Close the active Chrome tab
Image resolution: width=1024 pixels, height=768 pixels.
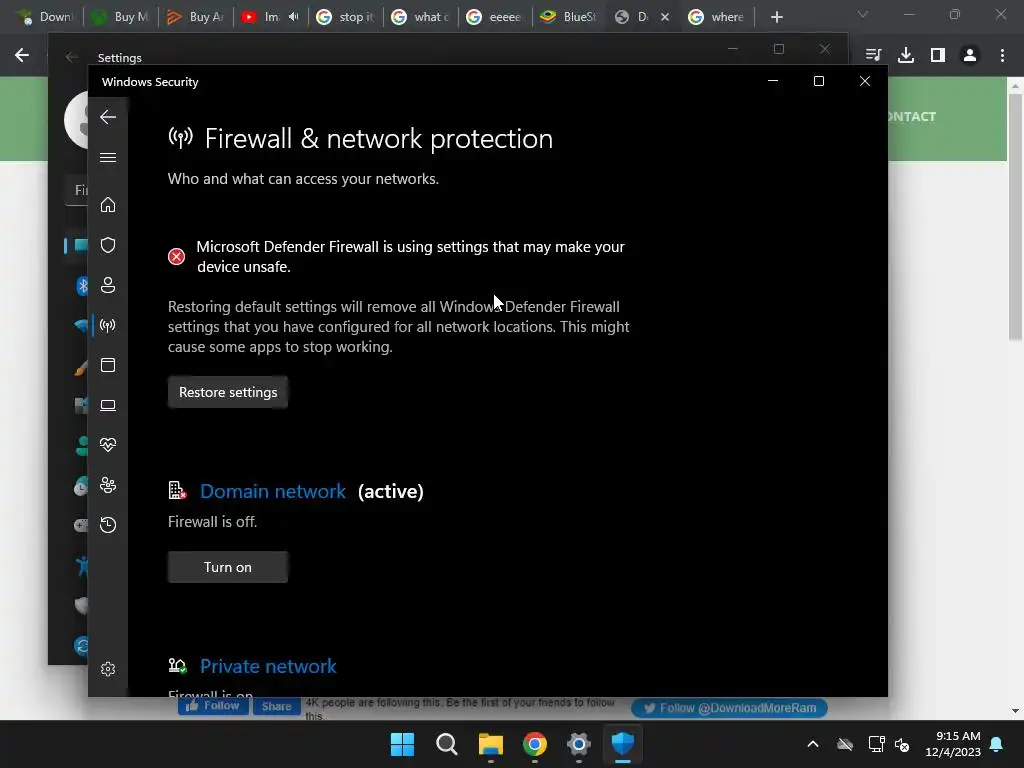(665, 17)
